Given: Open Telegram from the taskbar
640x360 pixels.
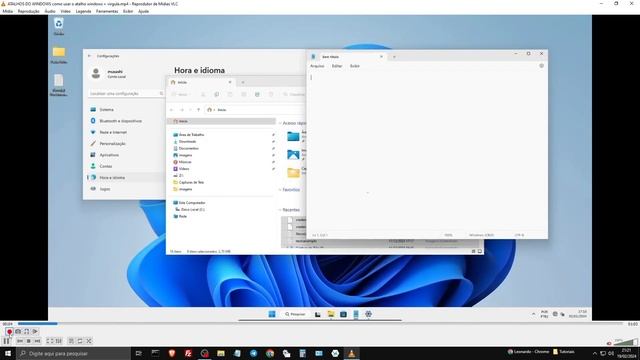Looking at the screenshot, I should click(253, 353).
